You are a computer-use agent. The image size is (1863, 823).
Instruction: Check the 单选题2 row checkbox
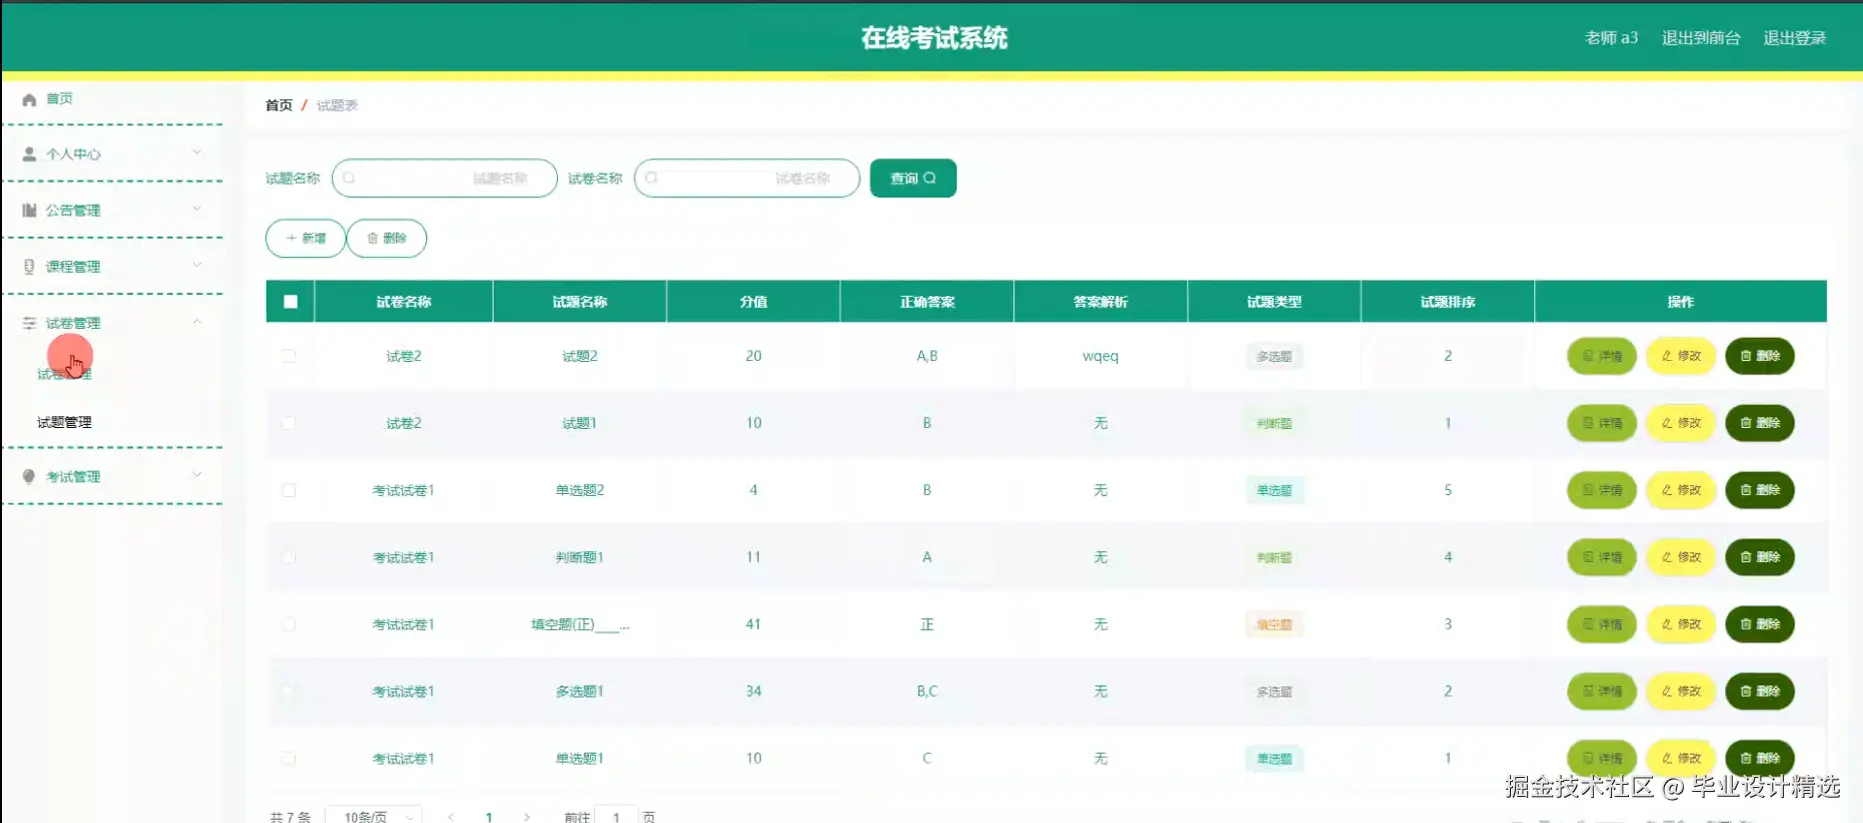coord(289,490)
